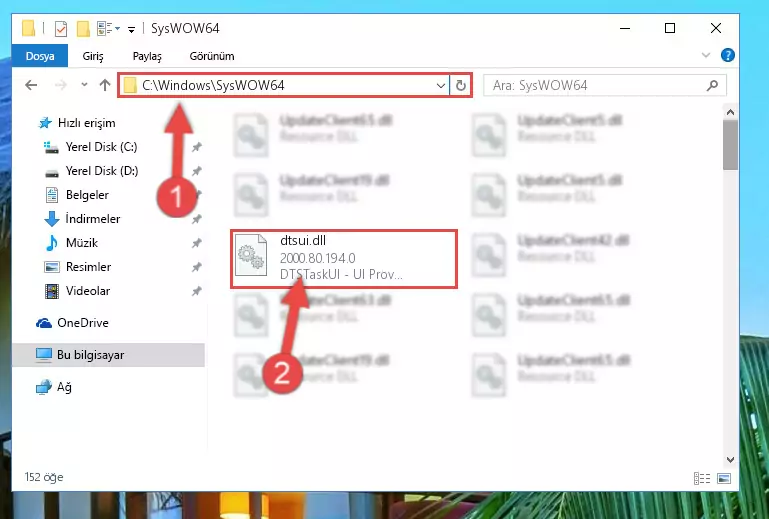Click the Properties quick access icon
This screenshot has height=519, width=769.
click(x=61, y=29)
